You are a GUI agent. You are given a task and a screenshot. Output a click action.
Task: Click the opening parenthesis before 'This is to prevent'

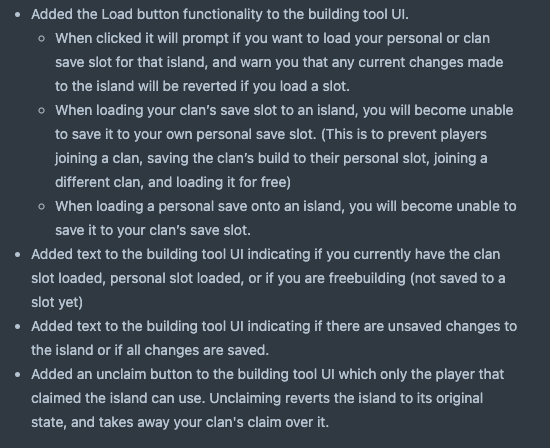(323, 134)
